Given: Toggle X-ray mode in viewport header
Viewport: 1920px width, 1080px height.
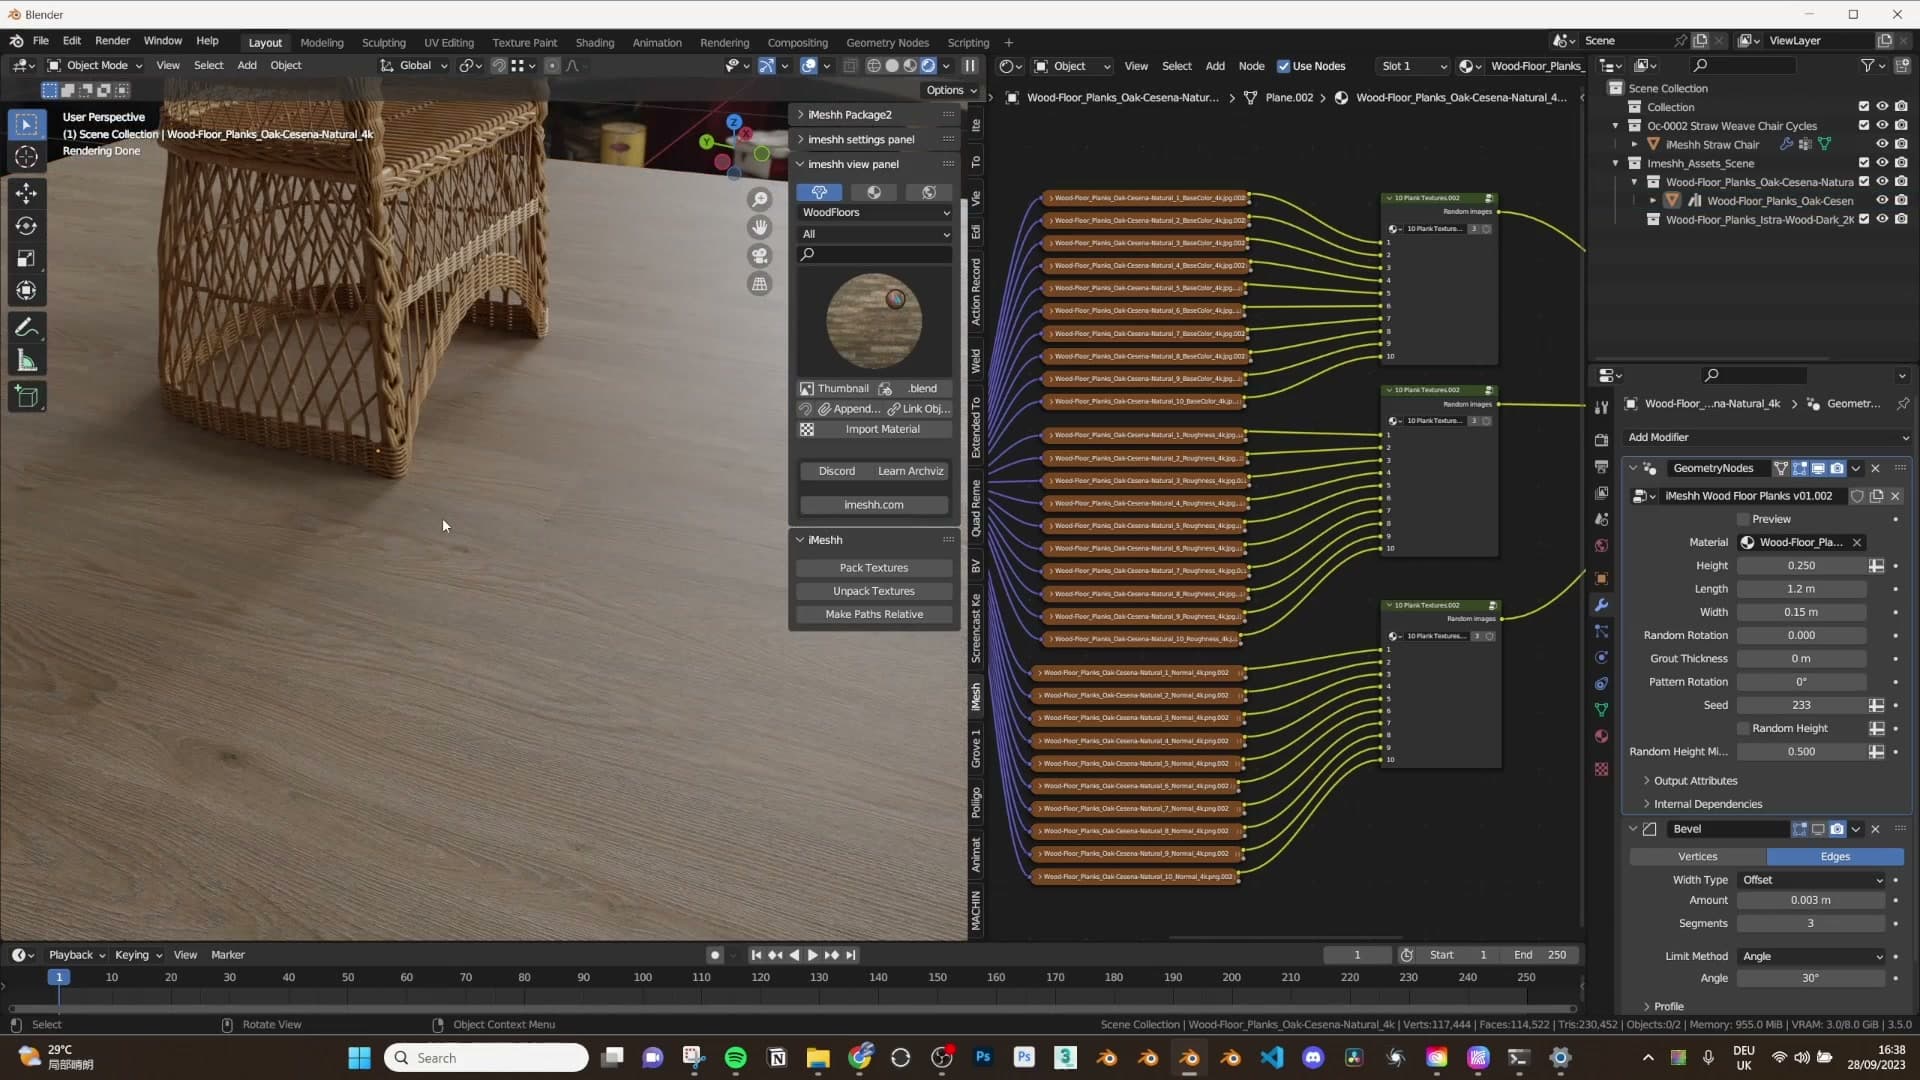Looking at the screenshot, I should coord(850,66).
